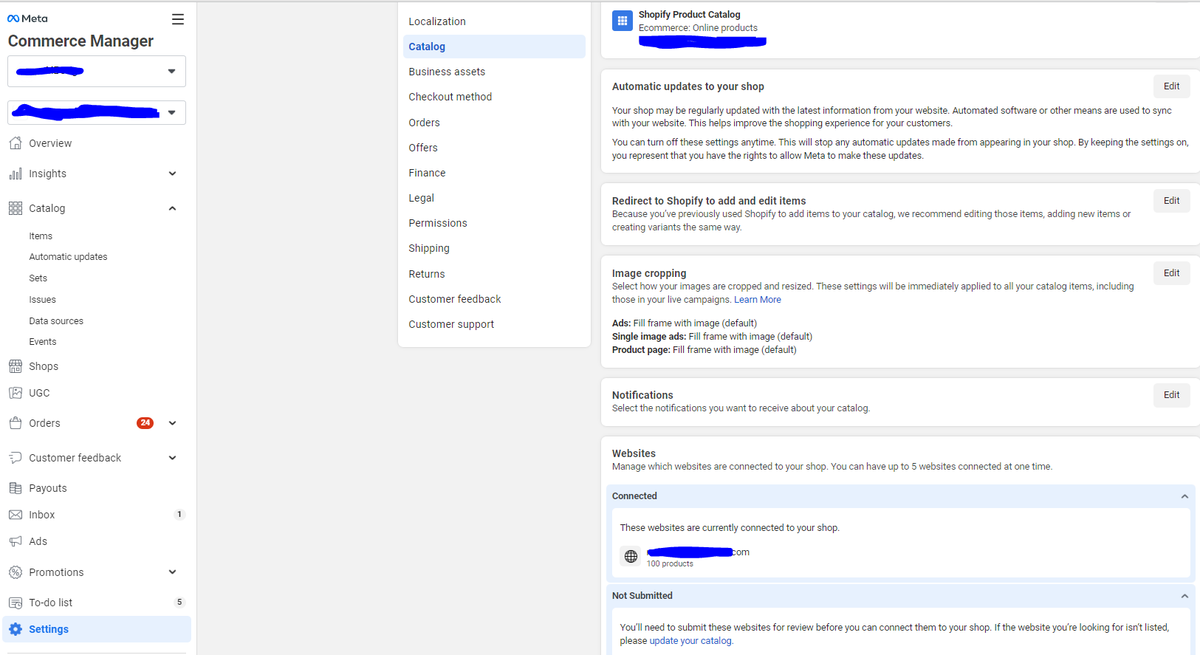Click the Commerce Manager title
Viewport: 1200px width, 655px height.
click(81, 41)
